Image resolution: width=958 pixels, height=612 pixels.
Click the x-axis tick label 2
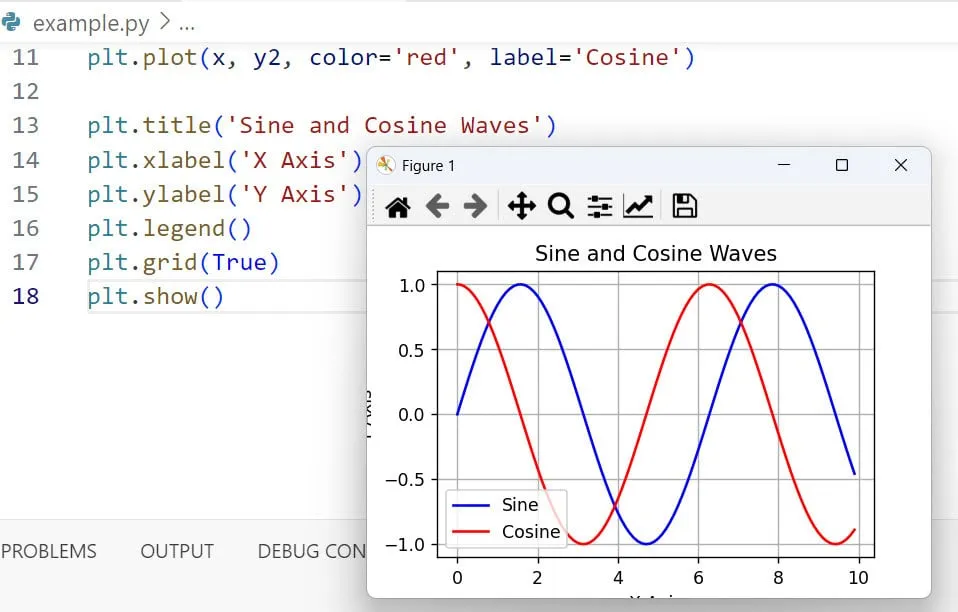click(x=538, y=578)
